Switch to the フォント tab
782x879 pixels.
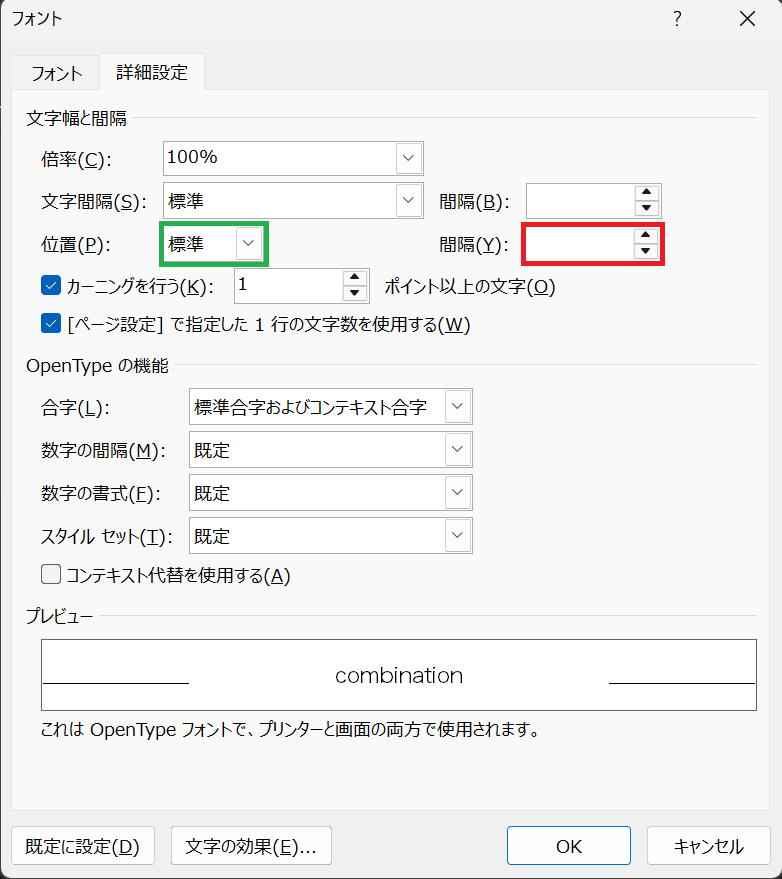coord(56,74)
